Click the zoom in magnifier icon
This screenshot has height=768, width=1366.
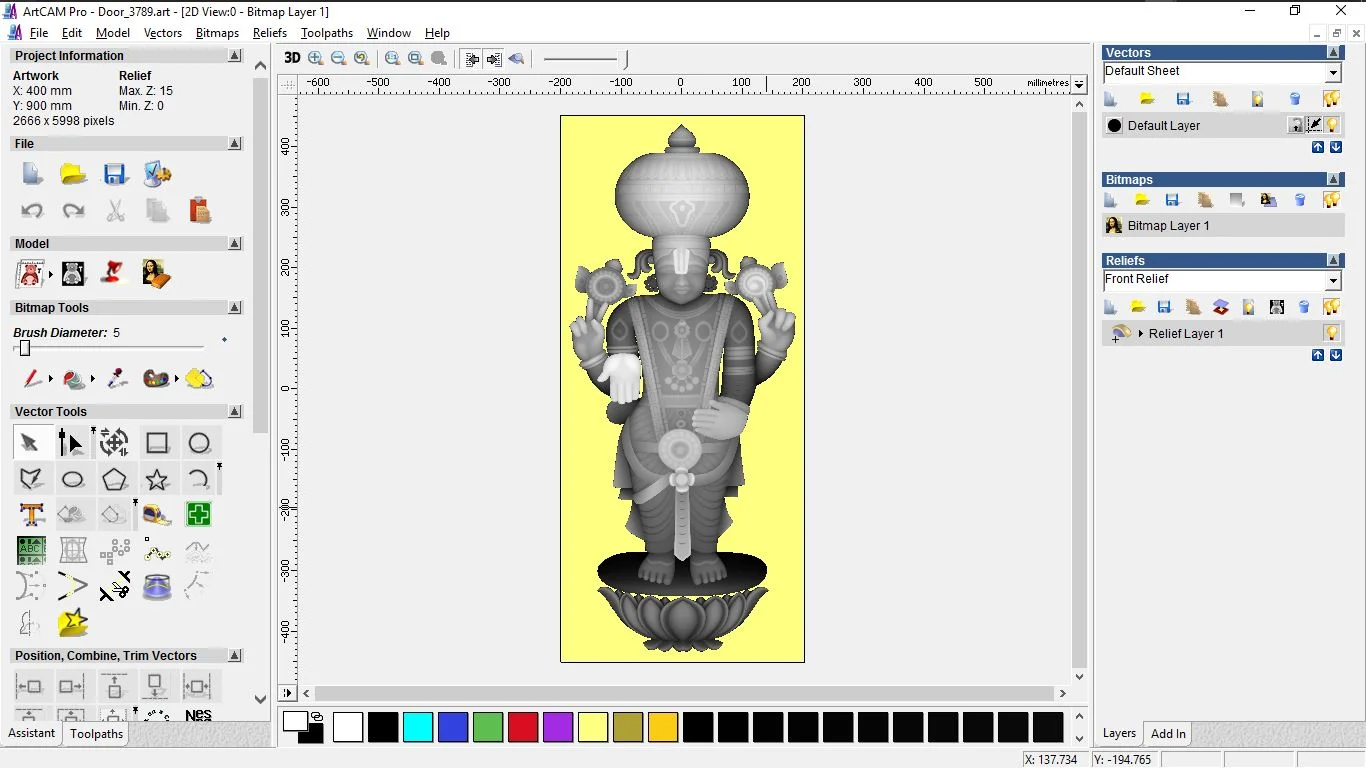316,58
